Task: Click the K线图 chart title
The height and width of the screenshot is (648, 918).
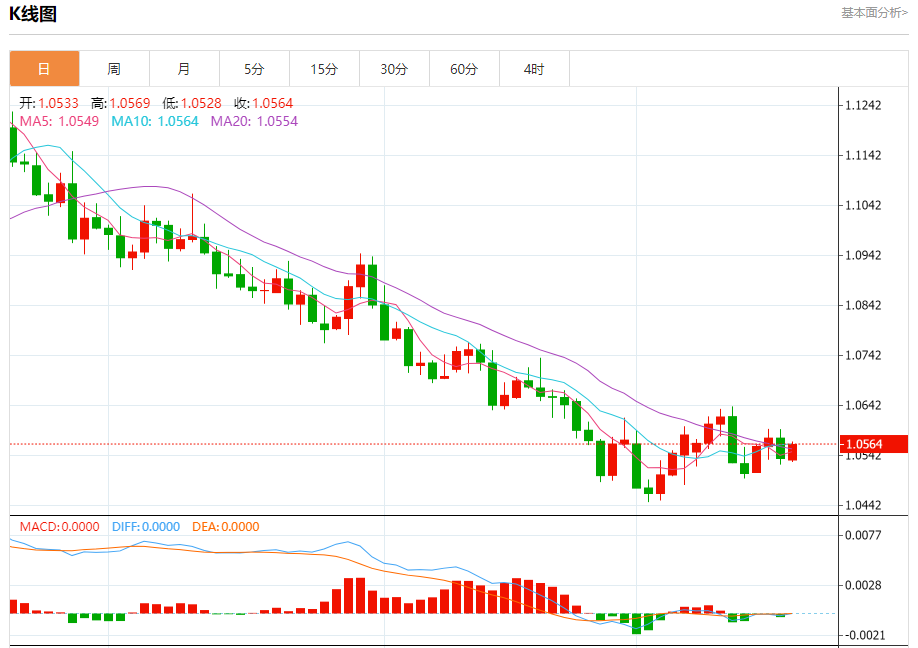Action: tap(33, 13)
